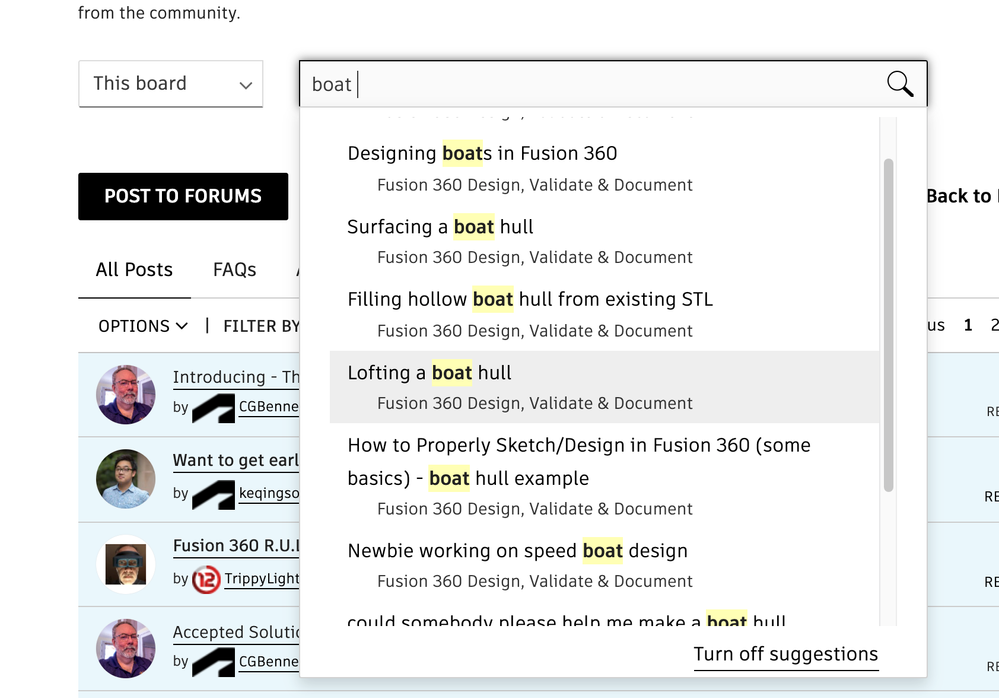Image resolution: width=999 pixels, height=698 pixels.
Task: Switch to the FAQs tab
Action: pyautogui.click(x=234, y=270)
